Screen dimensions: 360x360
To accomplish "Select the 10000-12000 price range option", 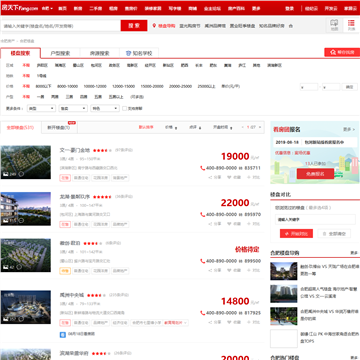I will click(x=95, y=86).
